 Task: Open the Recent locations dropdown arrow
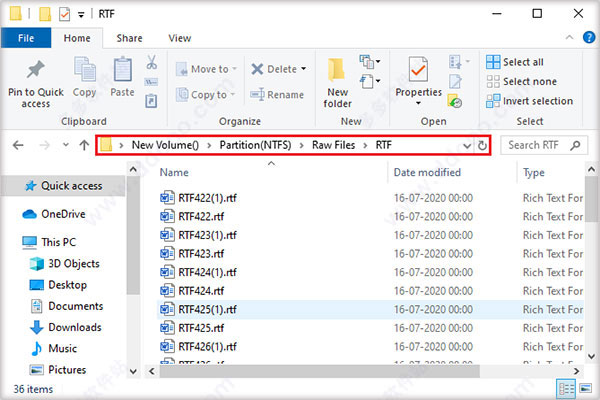pos(66,145)
